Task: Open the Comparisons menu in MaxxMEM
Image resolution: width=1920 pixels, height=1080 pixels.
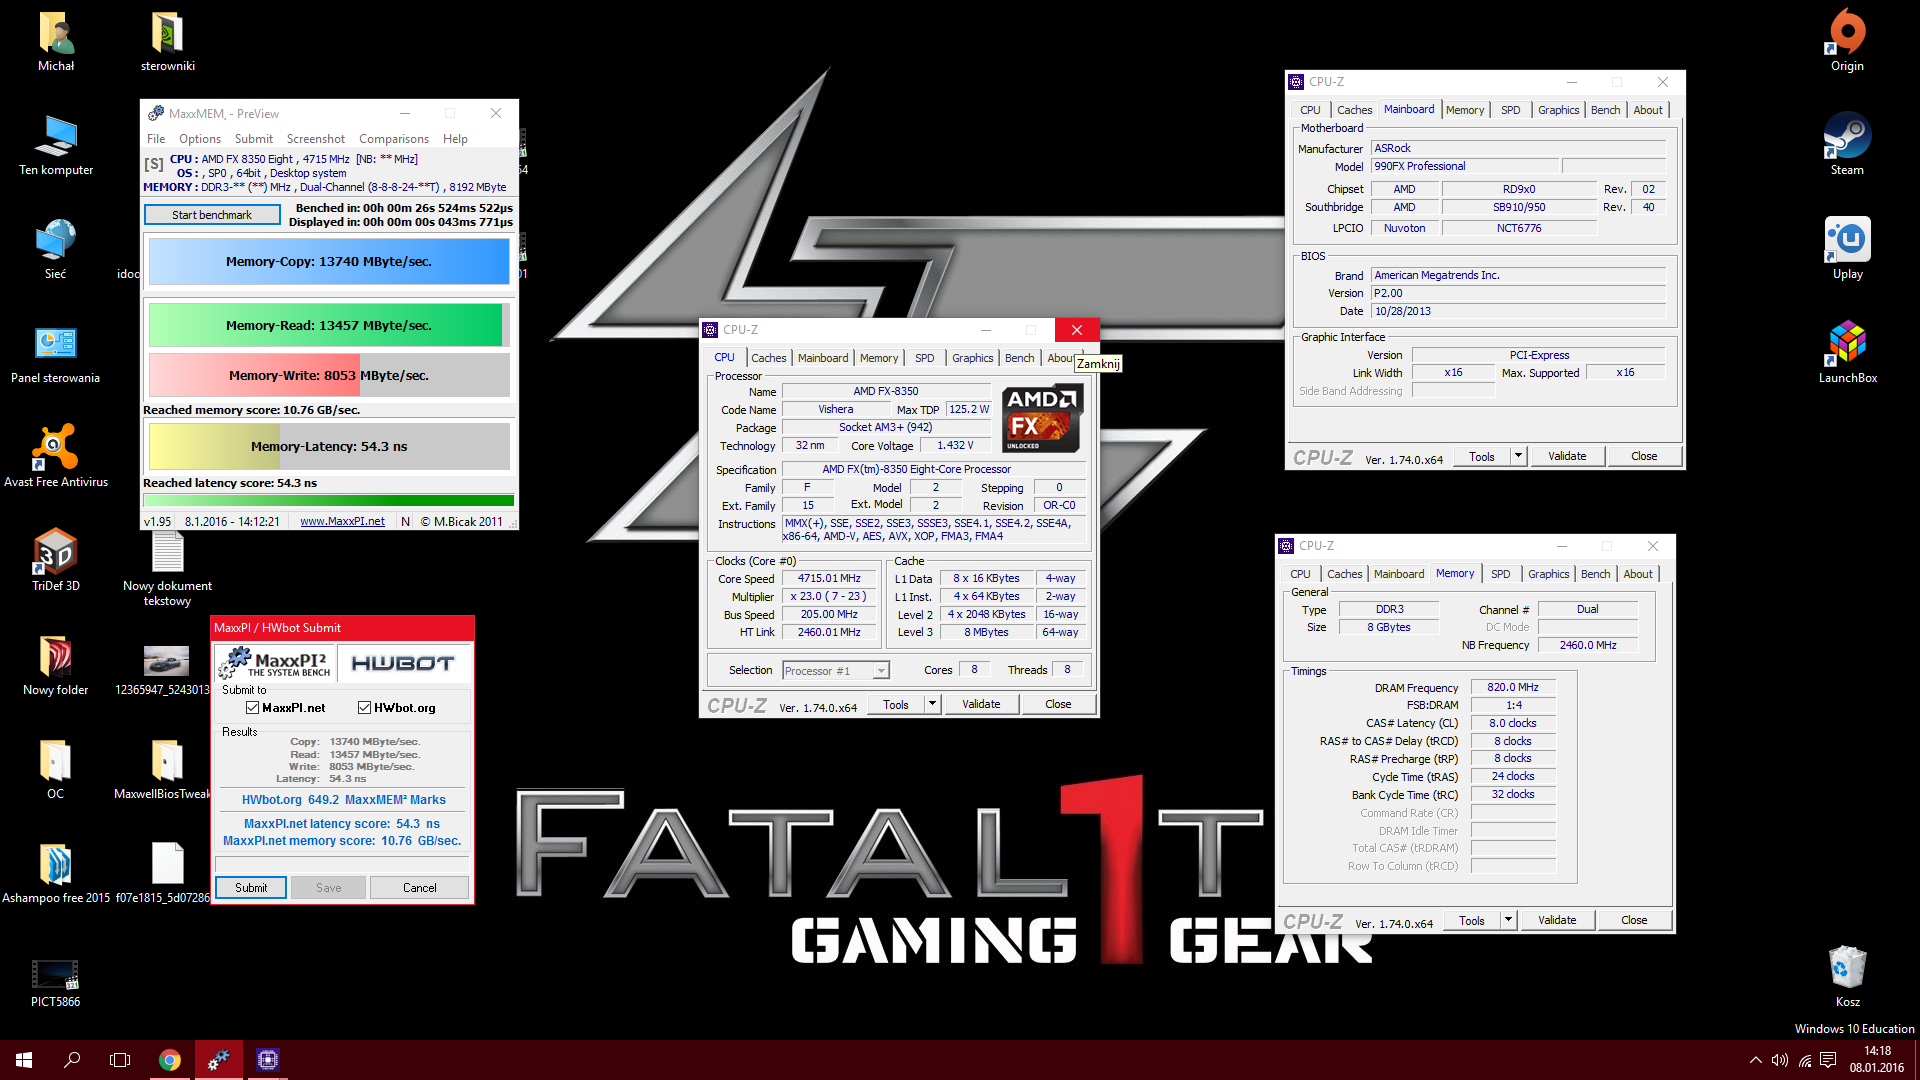Action: point(394,139)
